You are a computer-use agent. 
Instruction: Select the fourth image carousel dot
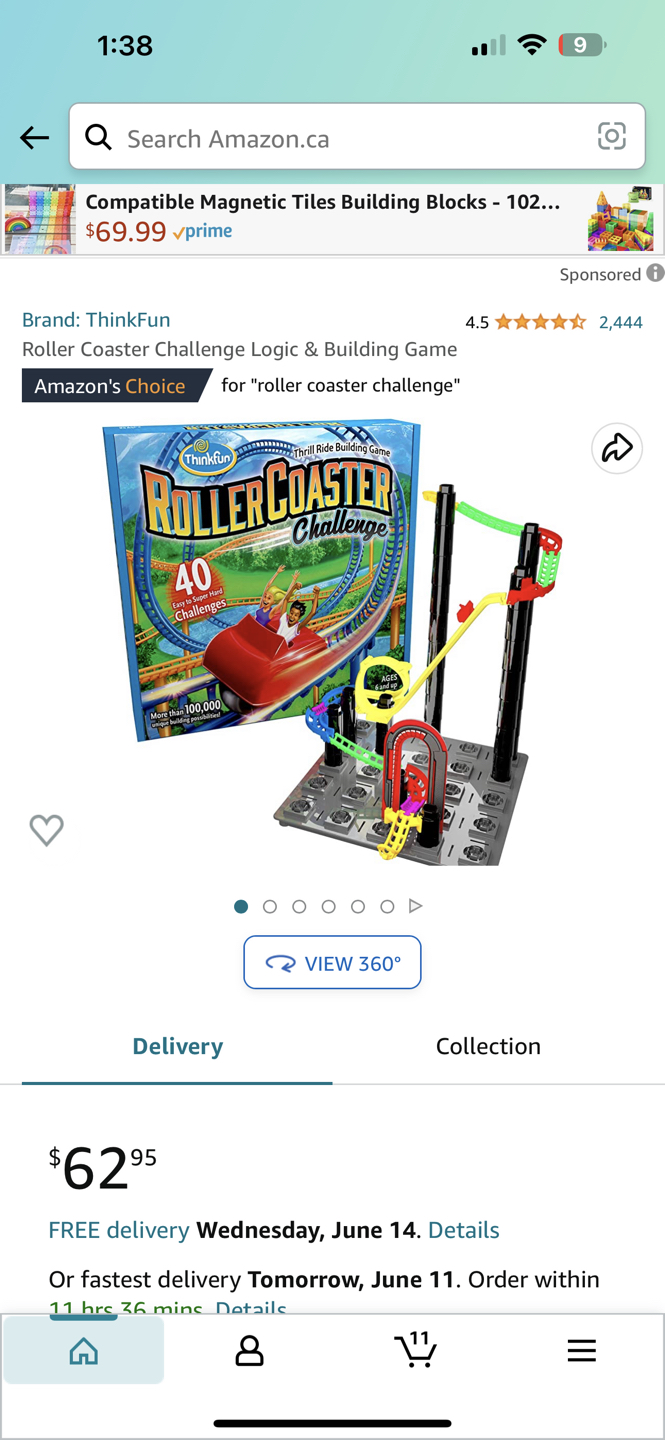328,906
